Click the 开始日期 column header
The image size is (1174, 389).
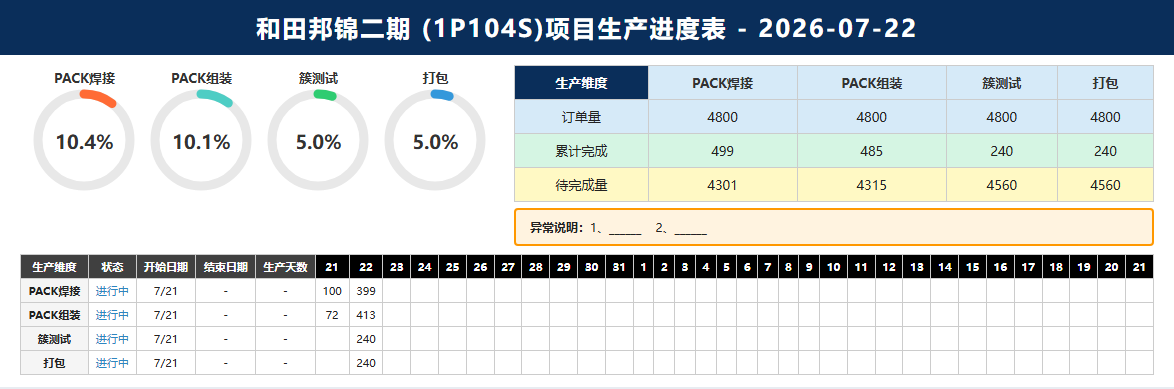click(165, 267)
